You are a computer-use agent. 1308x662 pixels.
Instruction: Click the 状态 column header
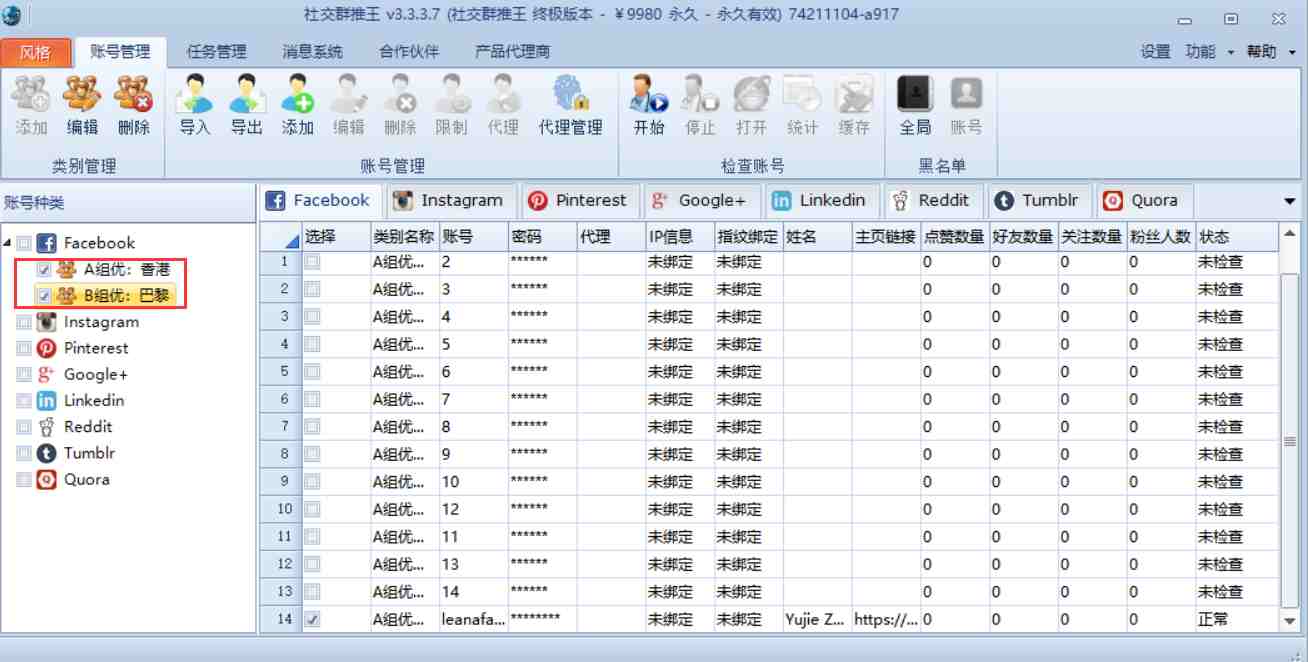[1237, 236]
